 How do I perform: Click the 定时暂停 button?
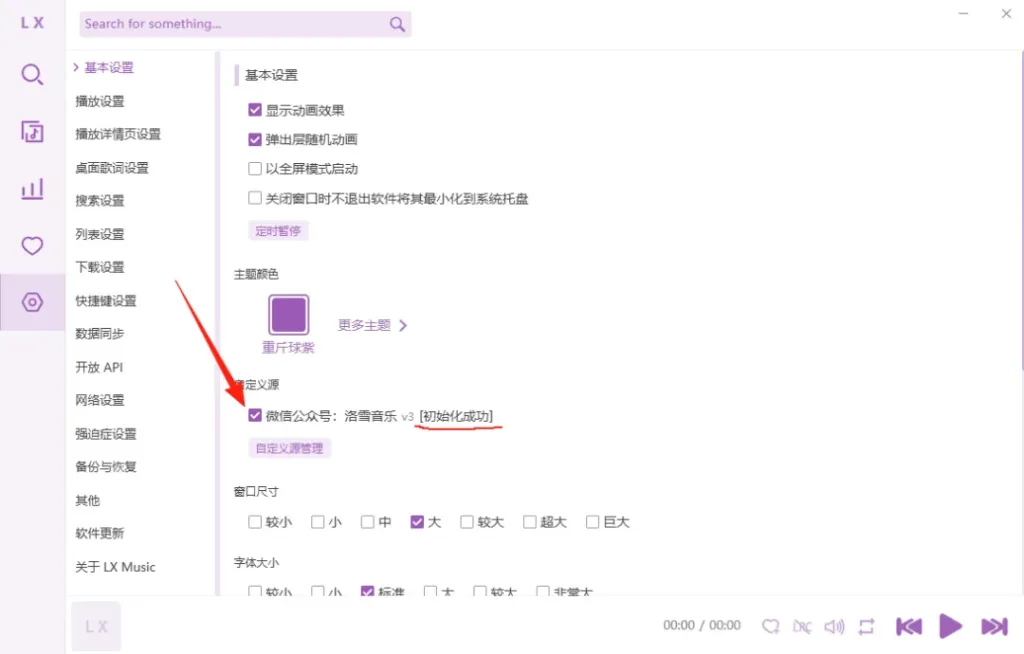(x=278, y=231)
